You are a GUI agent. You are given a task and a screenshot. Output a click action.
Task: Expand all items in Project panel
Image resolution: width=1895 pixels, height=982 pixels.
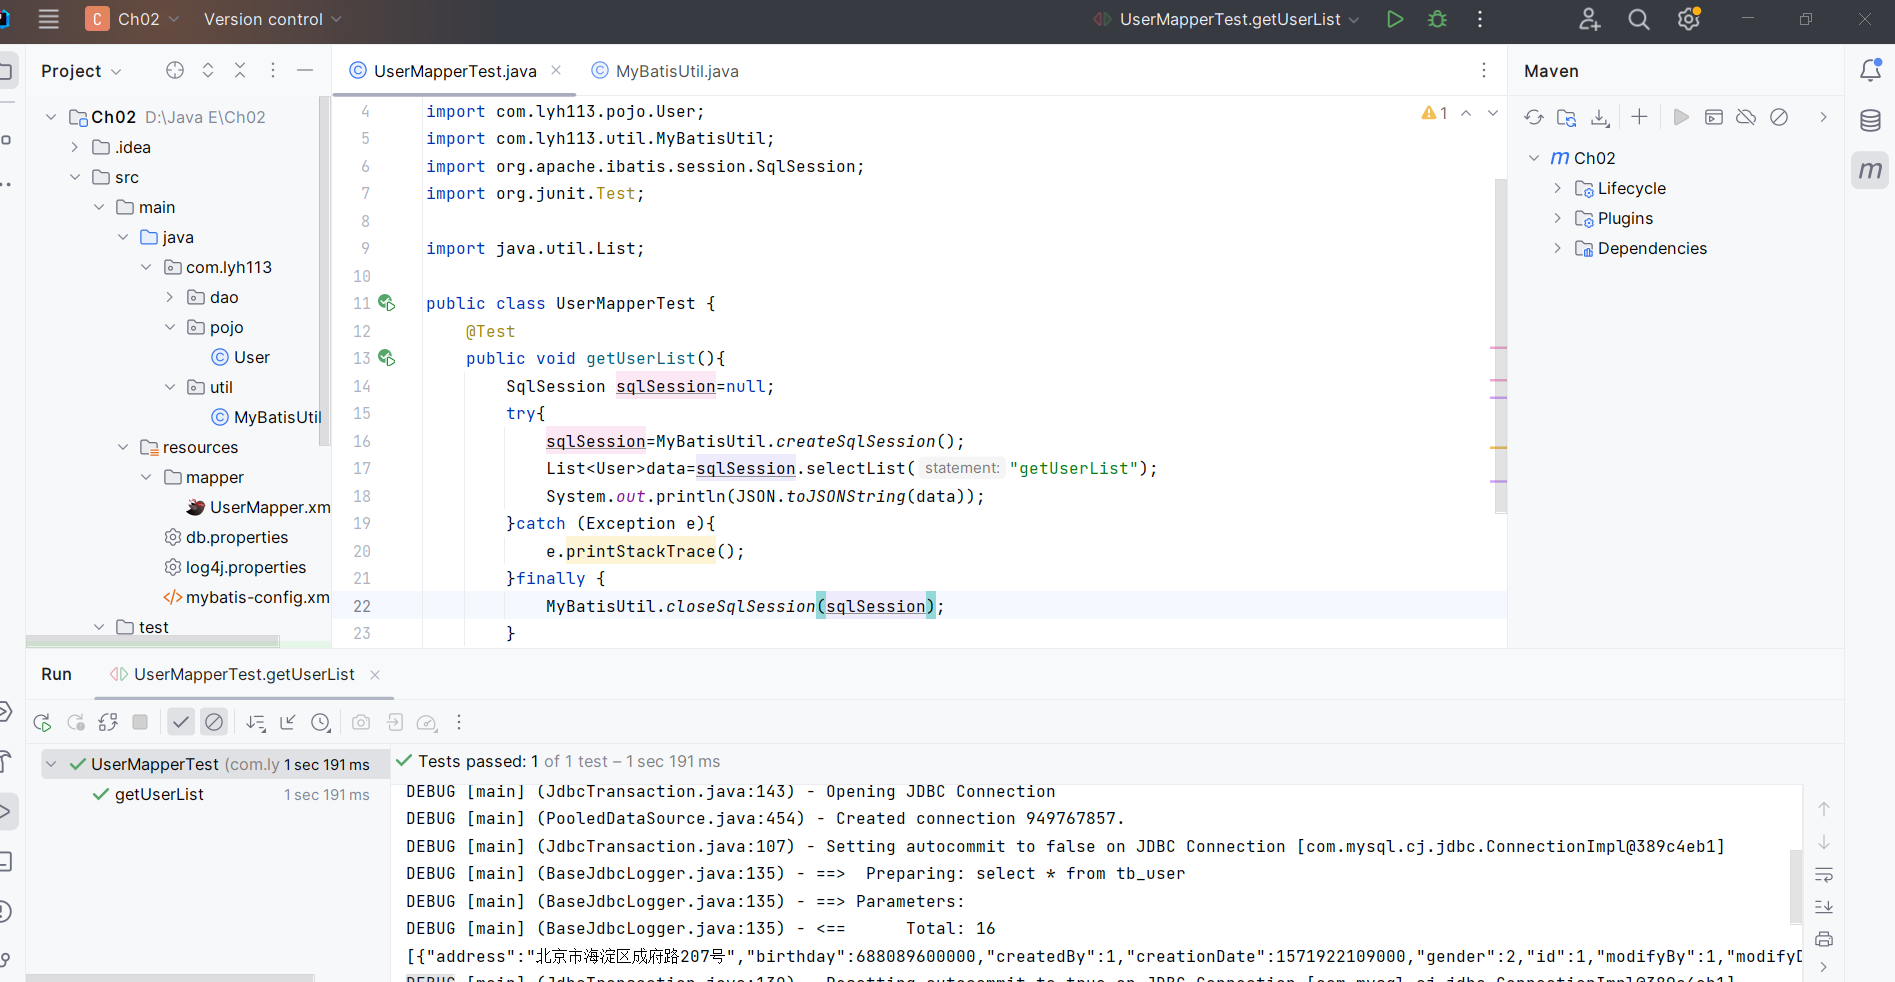pos(208,70)
